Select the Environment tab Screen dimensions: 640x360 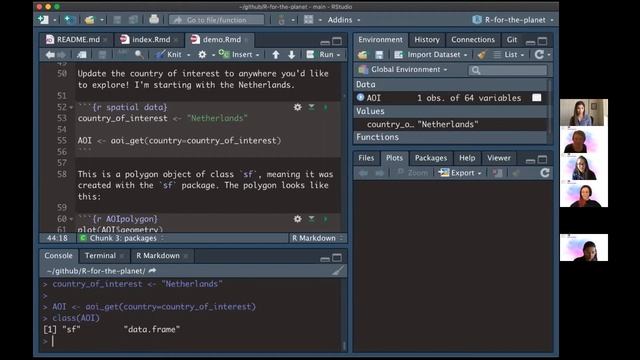pos(380,40)
